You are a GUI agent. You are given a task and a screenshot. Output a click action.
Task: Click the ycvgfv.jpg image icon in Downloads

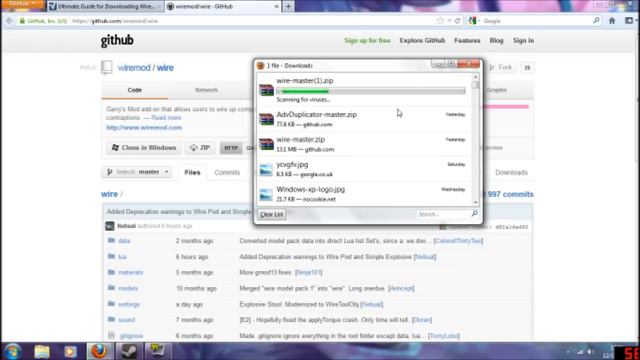click(x=266, y=169)
